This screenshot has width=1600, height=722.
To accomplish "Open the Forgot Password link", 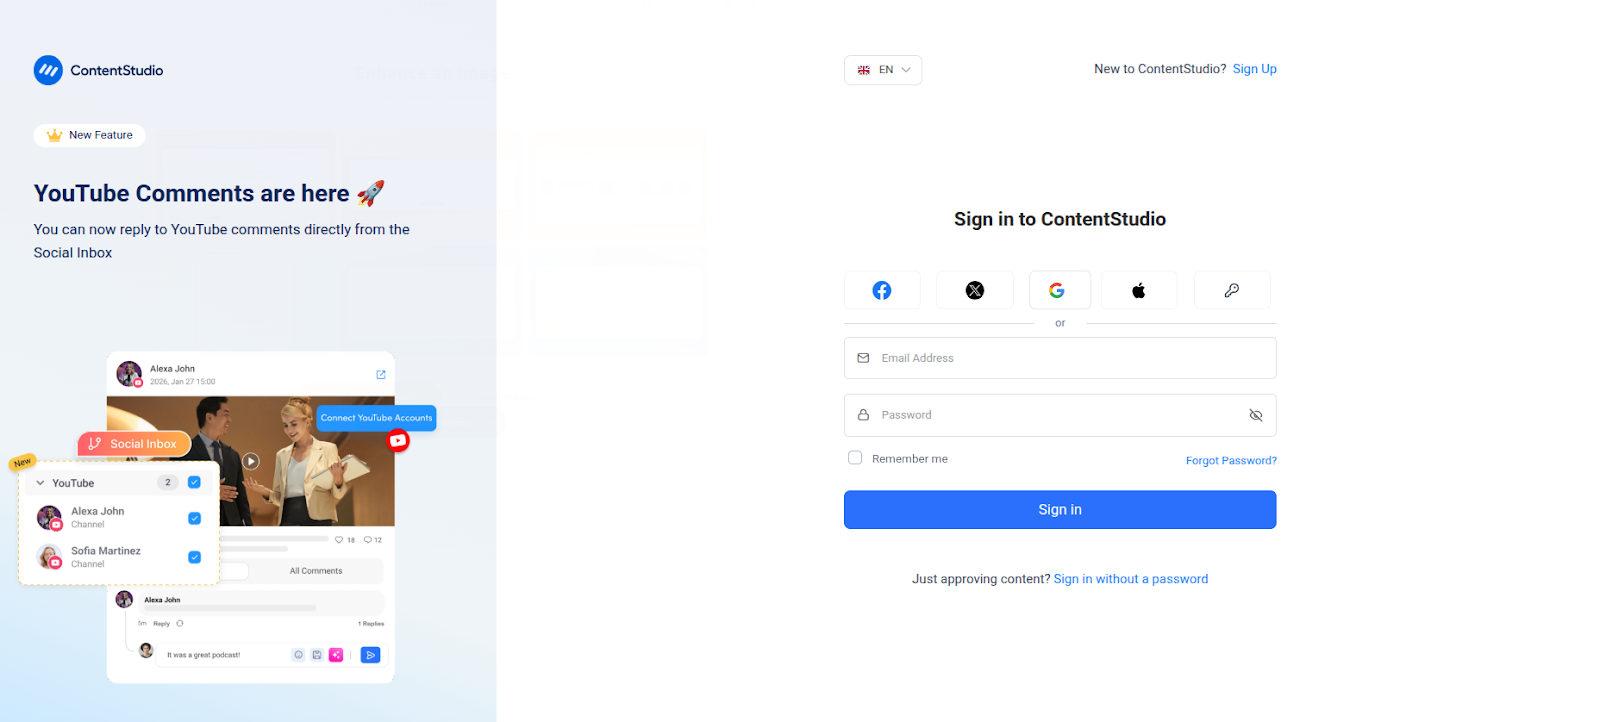I will tap(1231, 461).
